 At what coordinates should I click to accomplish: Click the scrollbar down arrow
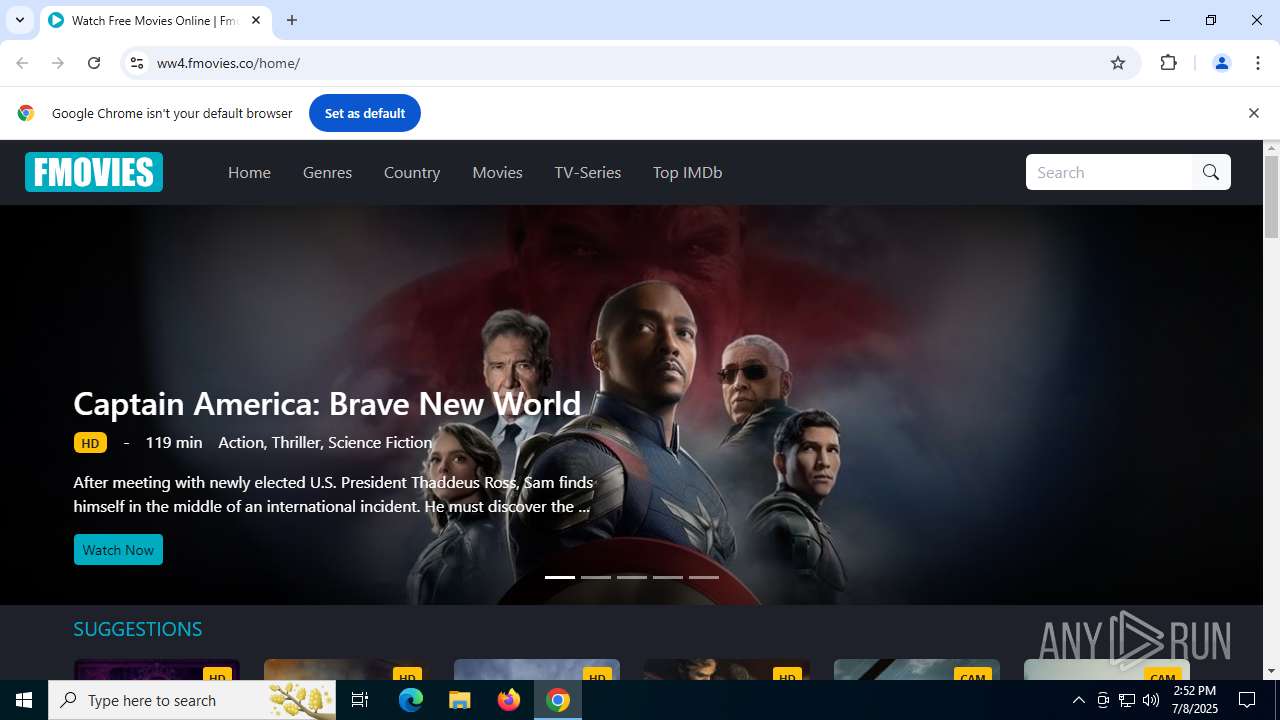tap(1271, 671)
